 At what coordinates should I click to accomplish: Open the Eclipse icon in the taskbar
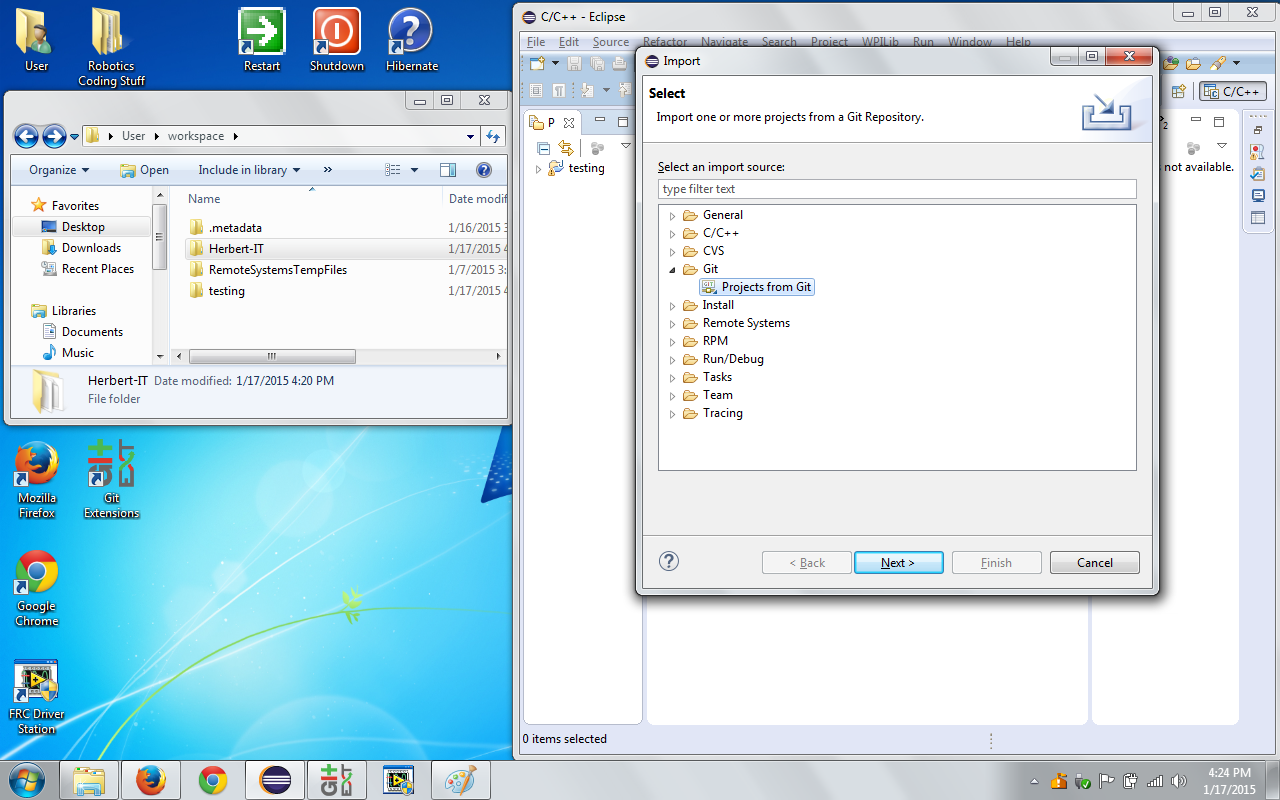pyautogui.click(x=275, y=779)
